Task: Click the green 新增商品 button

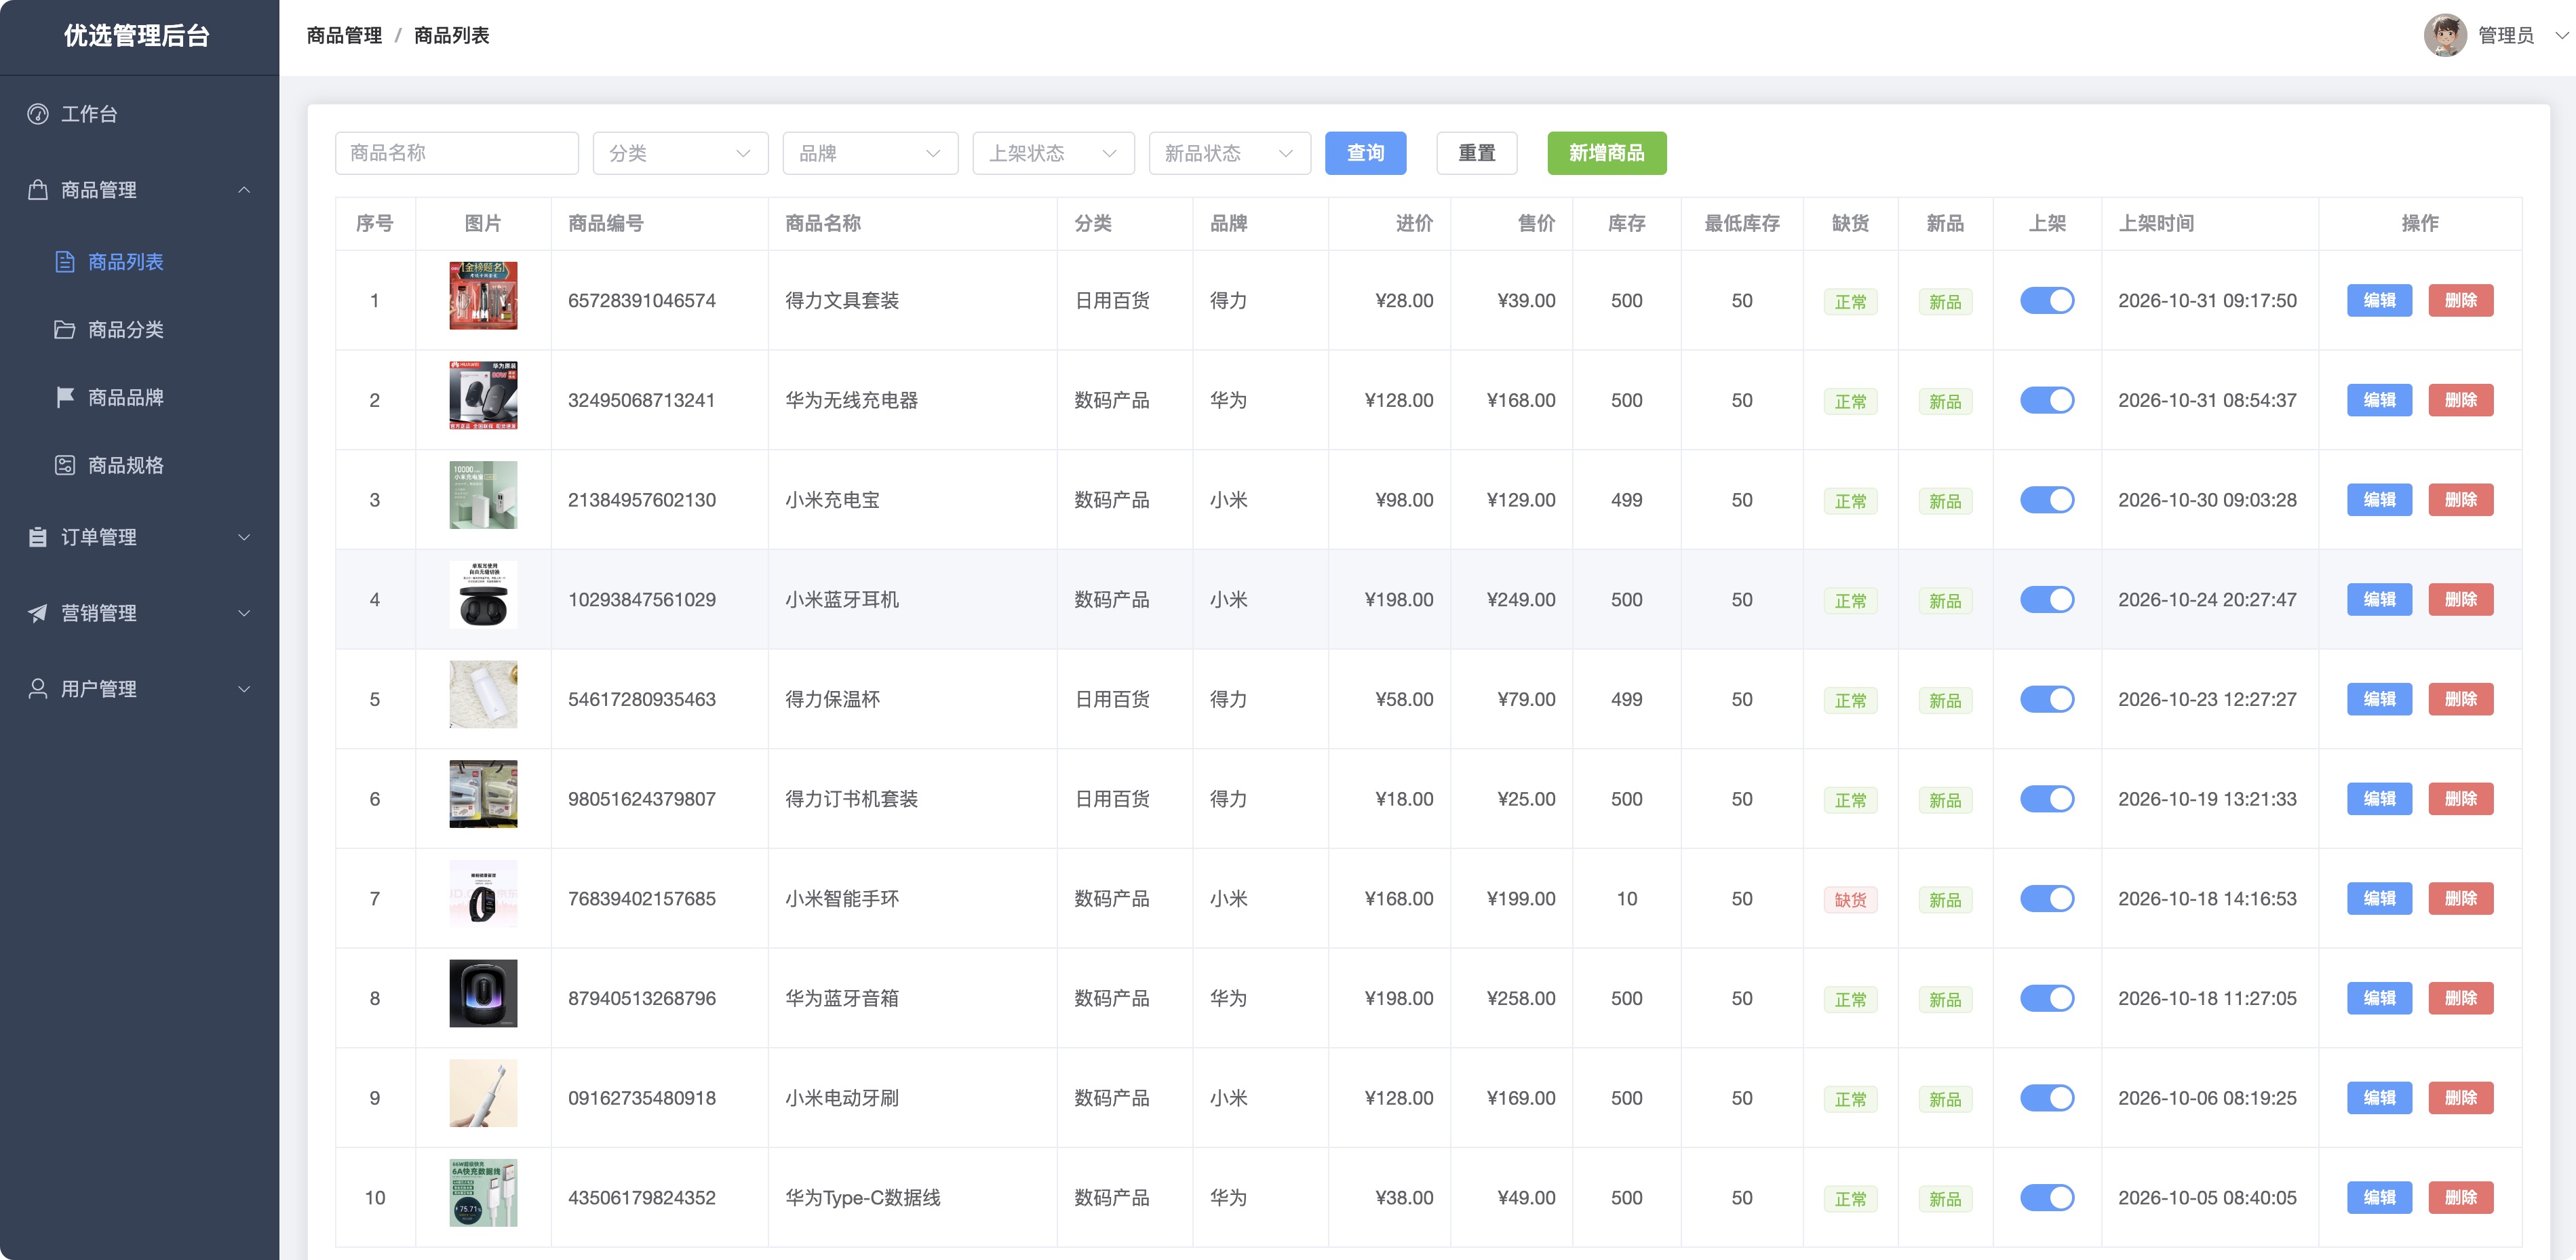Action: (x=1606, y=153)
